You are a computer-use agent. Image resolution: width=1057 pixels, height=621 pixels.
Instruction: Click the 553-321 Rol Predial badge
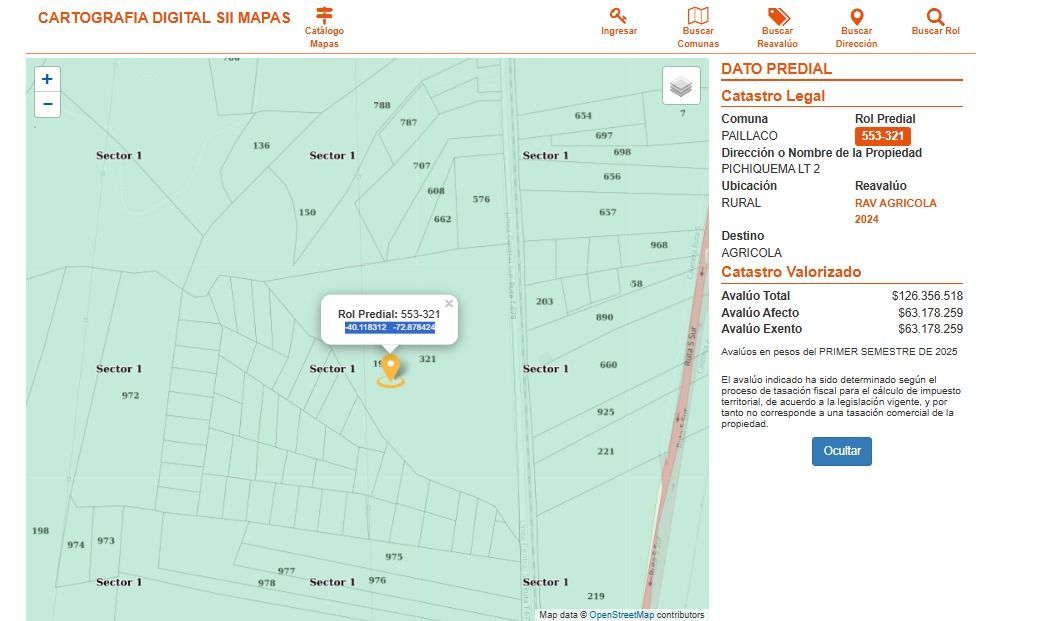(x=882, y=136)
